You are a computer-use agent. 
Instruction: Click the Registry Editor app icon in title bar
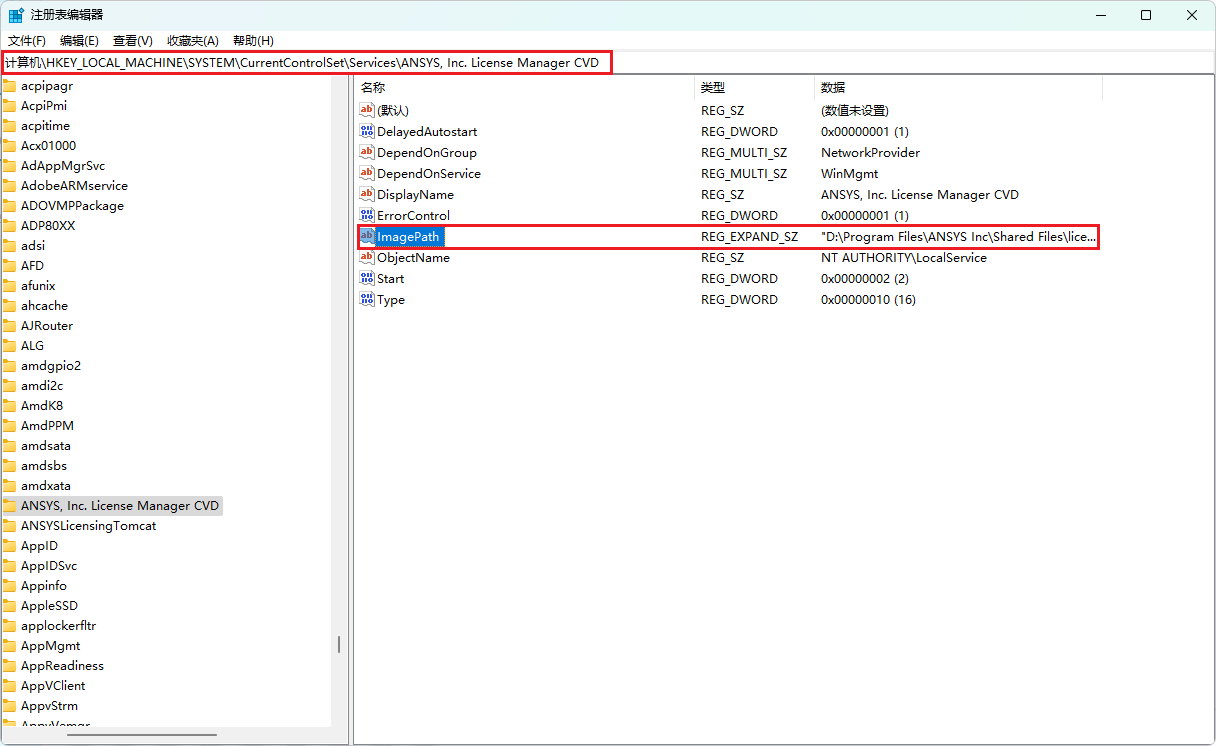[x=17, y=15]
